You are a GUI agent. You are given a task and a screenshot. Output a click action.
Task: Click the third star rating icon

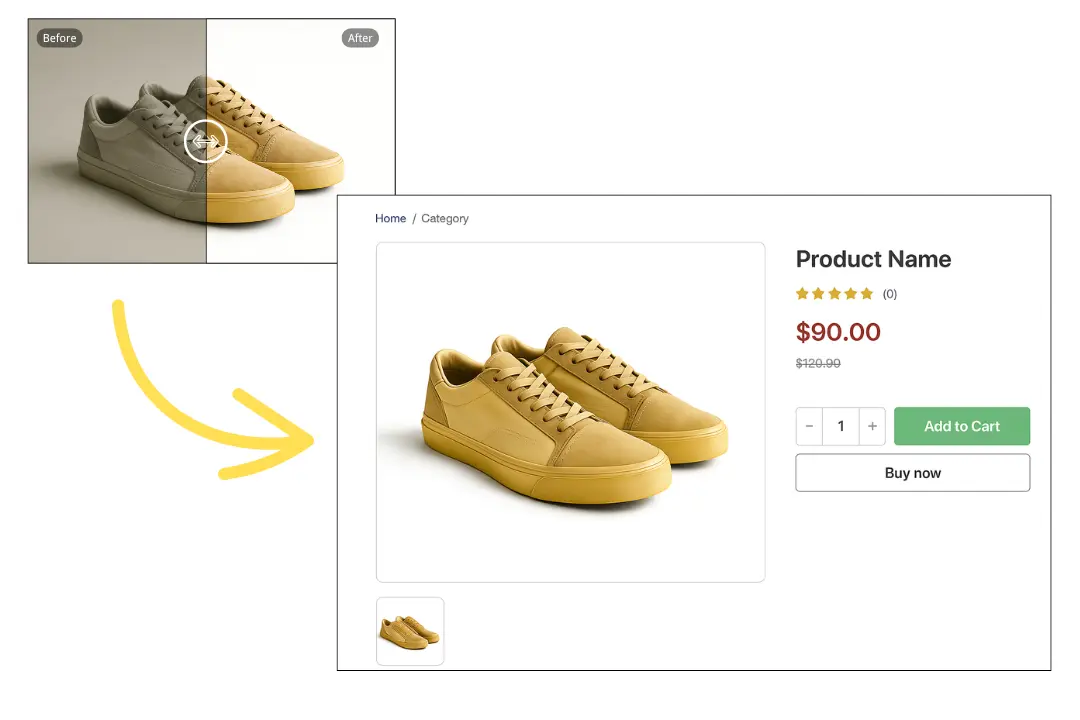834,294
